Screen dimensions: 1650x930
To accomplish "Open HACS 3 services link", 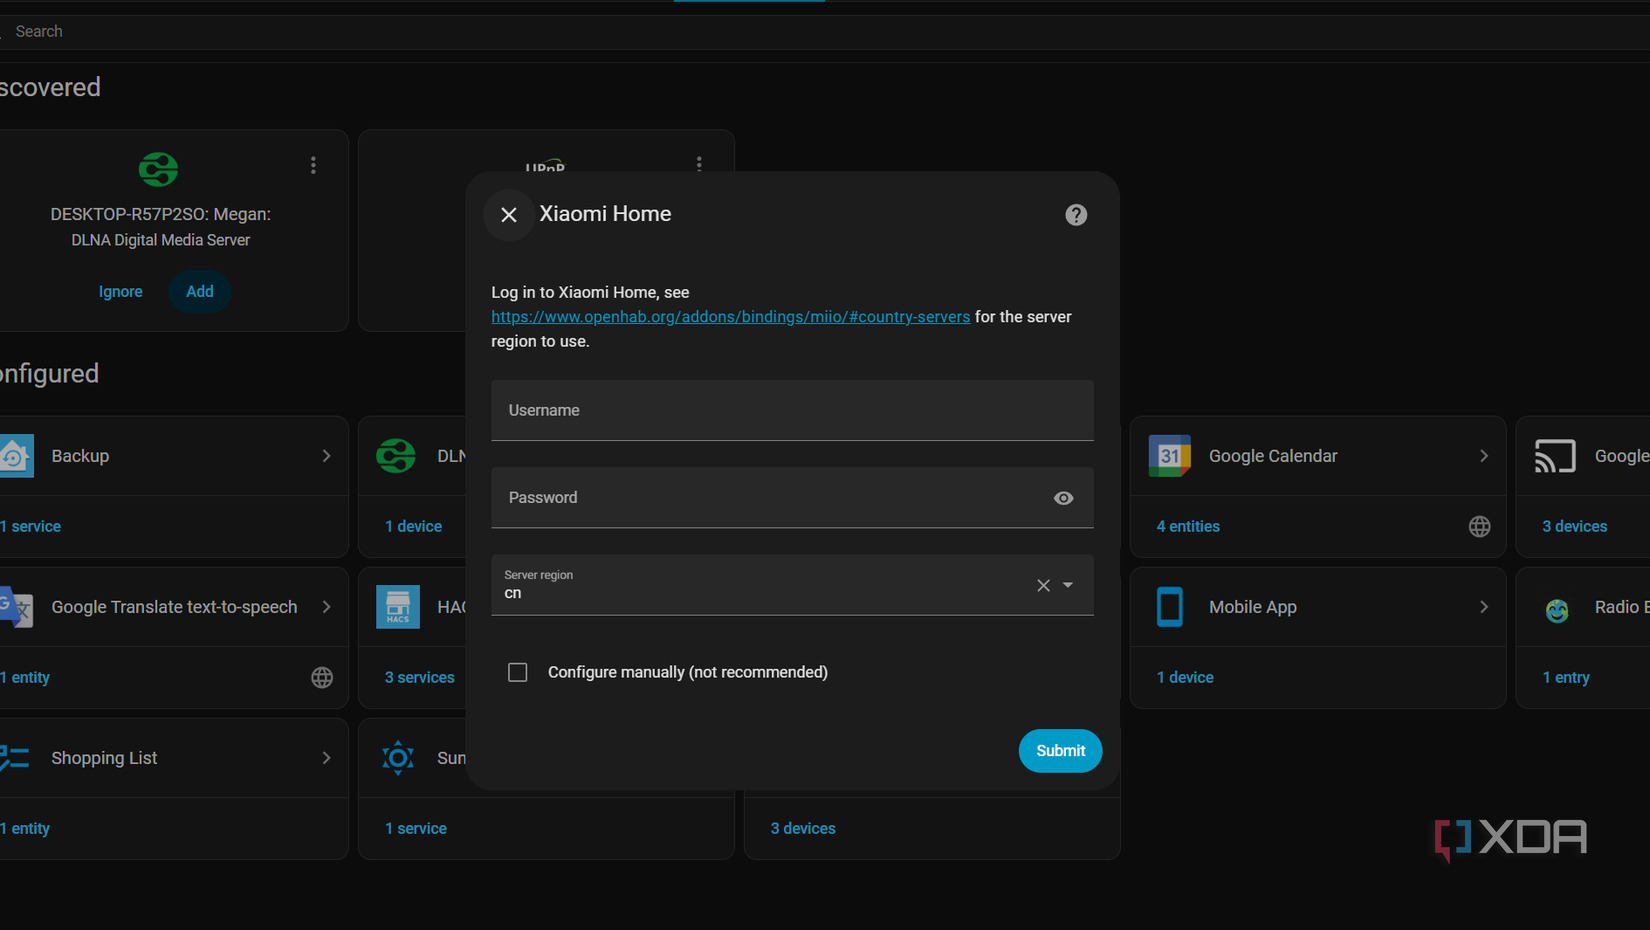I will 420,677.
